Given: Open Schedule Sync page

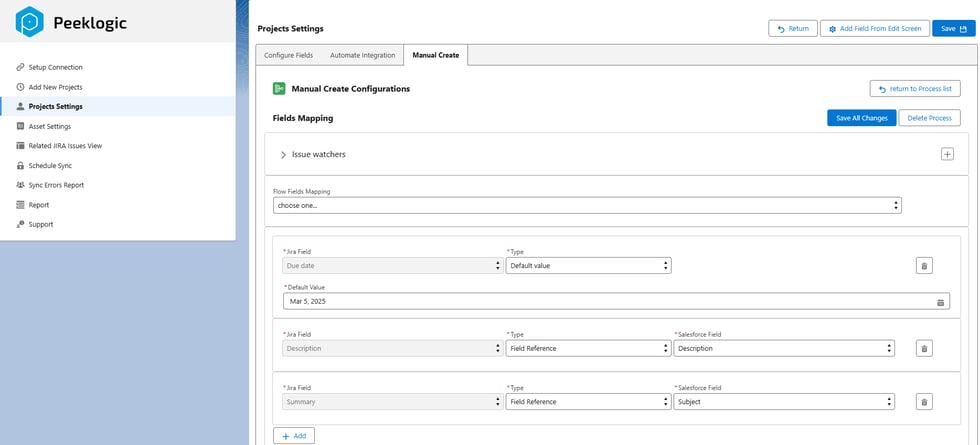Looking at the screenshot, I should 50,166.
